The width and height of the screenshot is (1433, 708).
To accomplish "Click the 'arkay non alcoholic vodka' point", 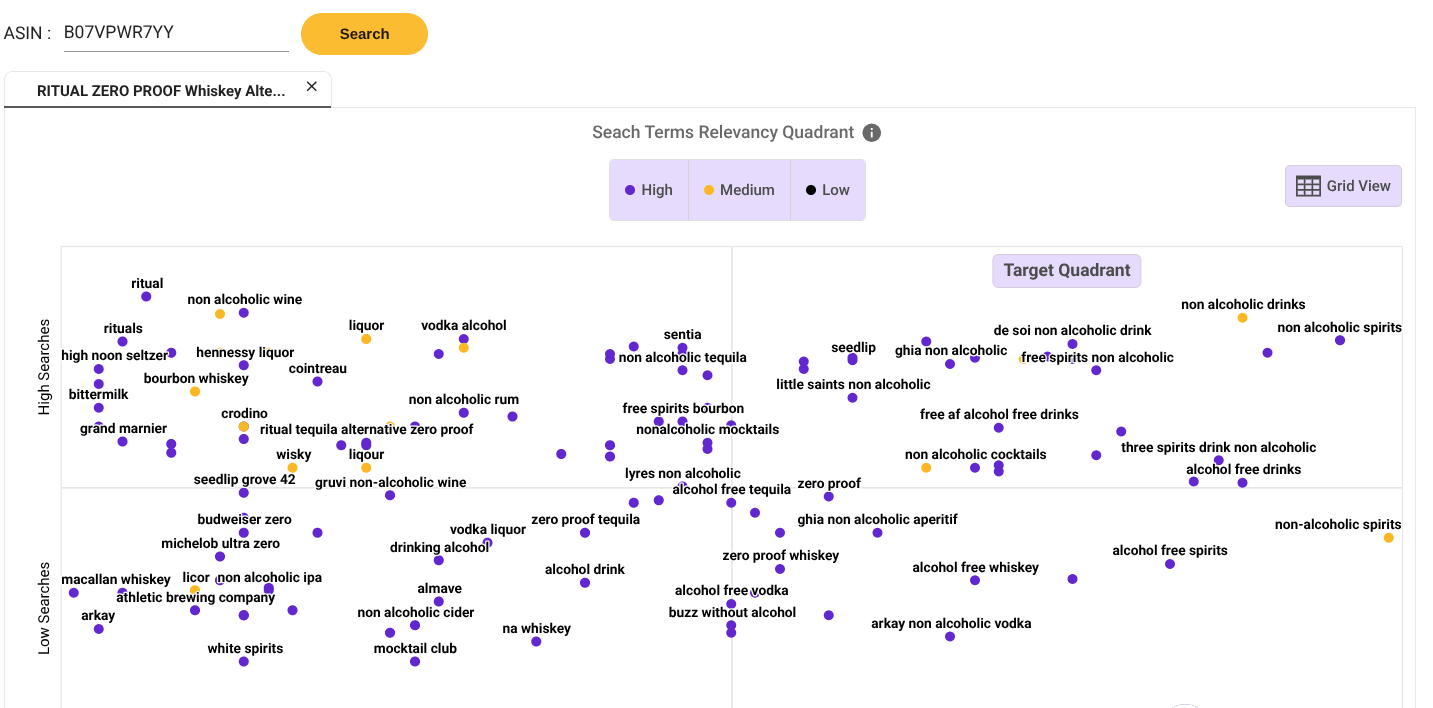I will coord(950,637).
